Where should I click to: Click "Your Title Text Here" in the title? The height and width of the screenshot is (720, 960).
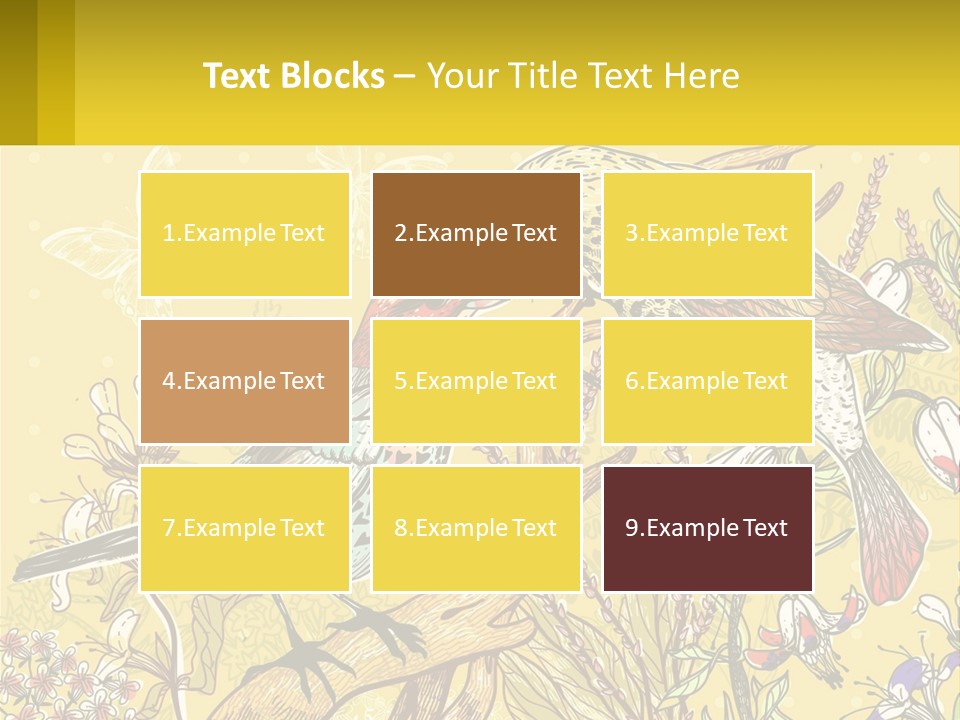click(x=583, y=76)
